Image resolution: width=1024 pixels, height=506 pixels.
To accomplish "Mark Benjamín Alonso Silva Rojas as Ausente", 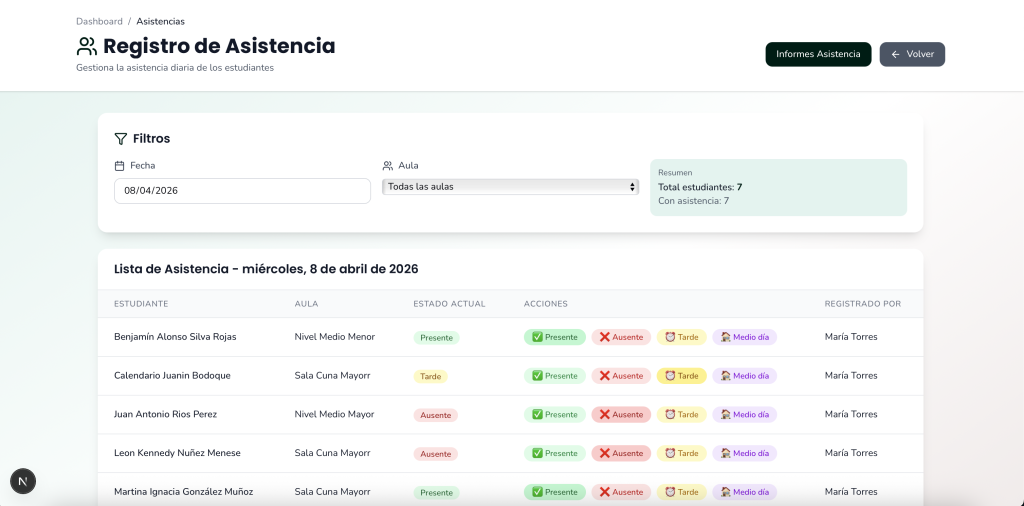I will (x=621, y=338).
